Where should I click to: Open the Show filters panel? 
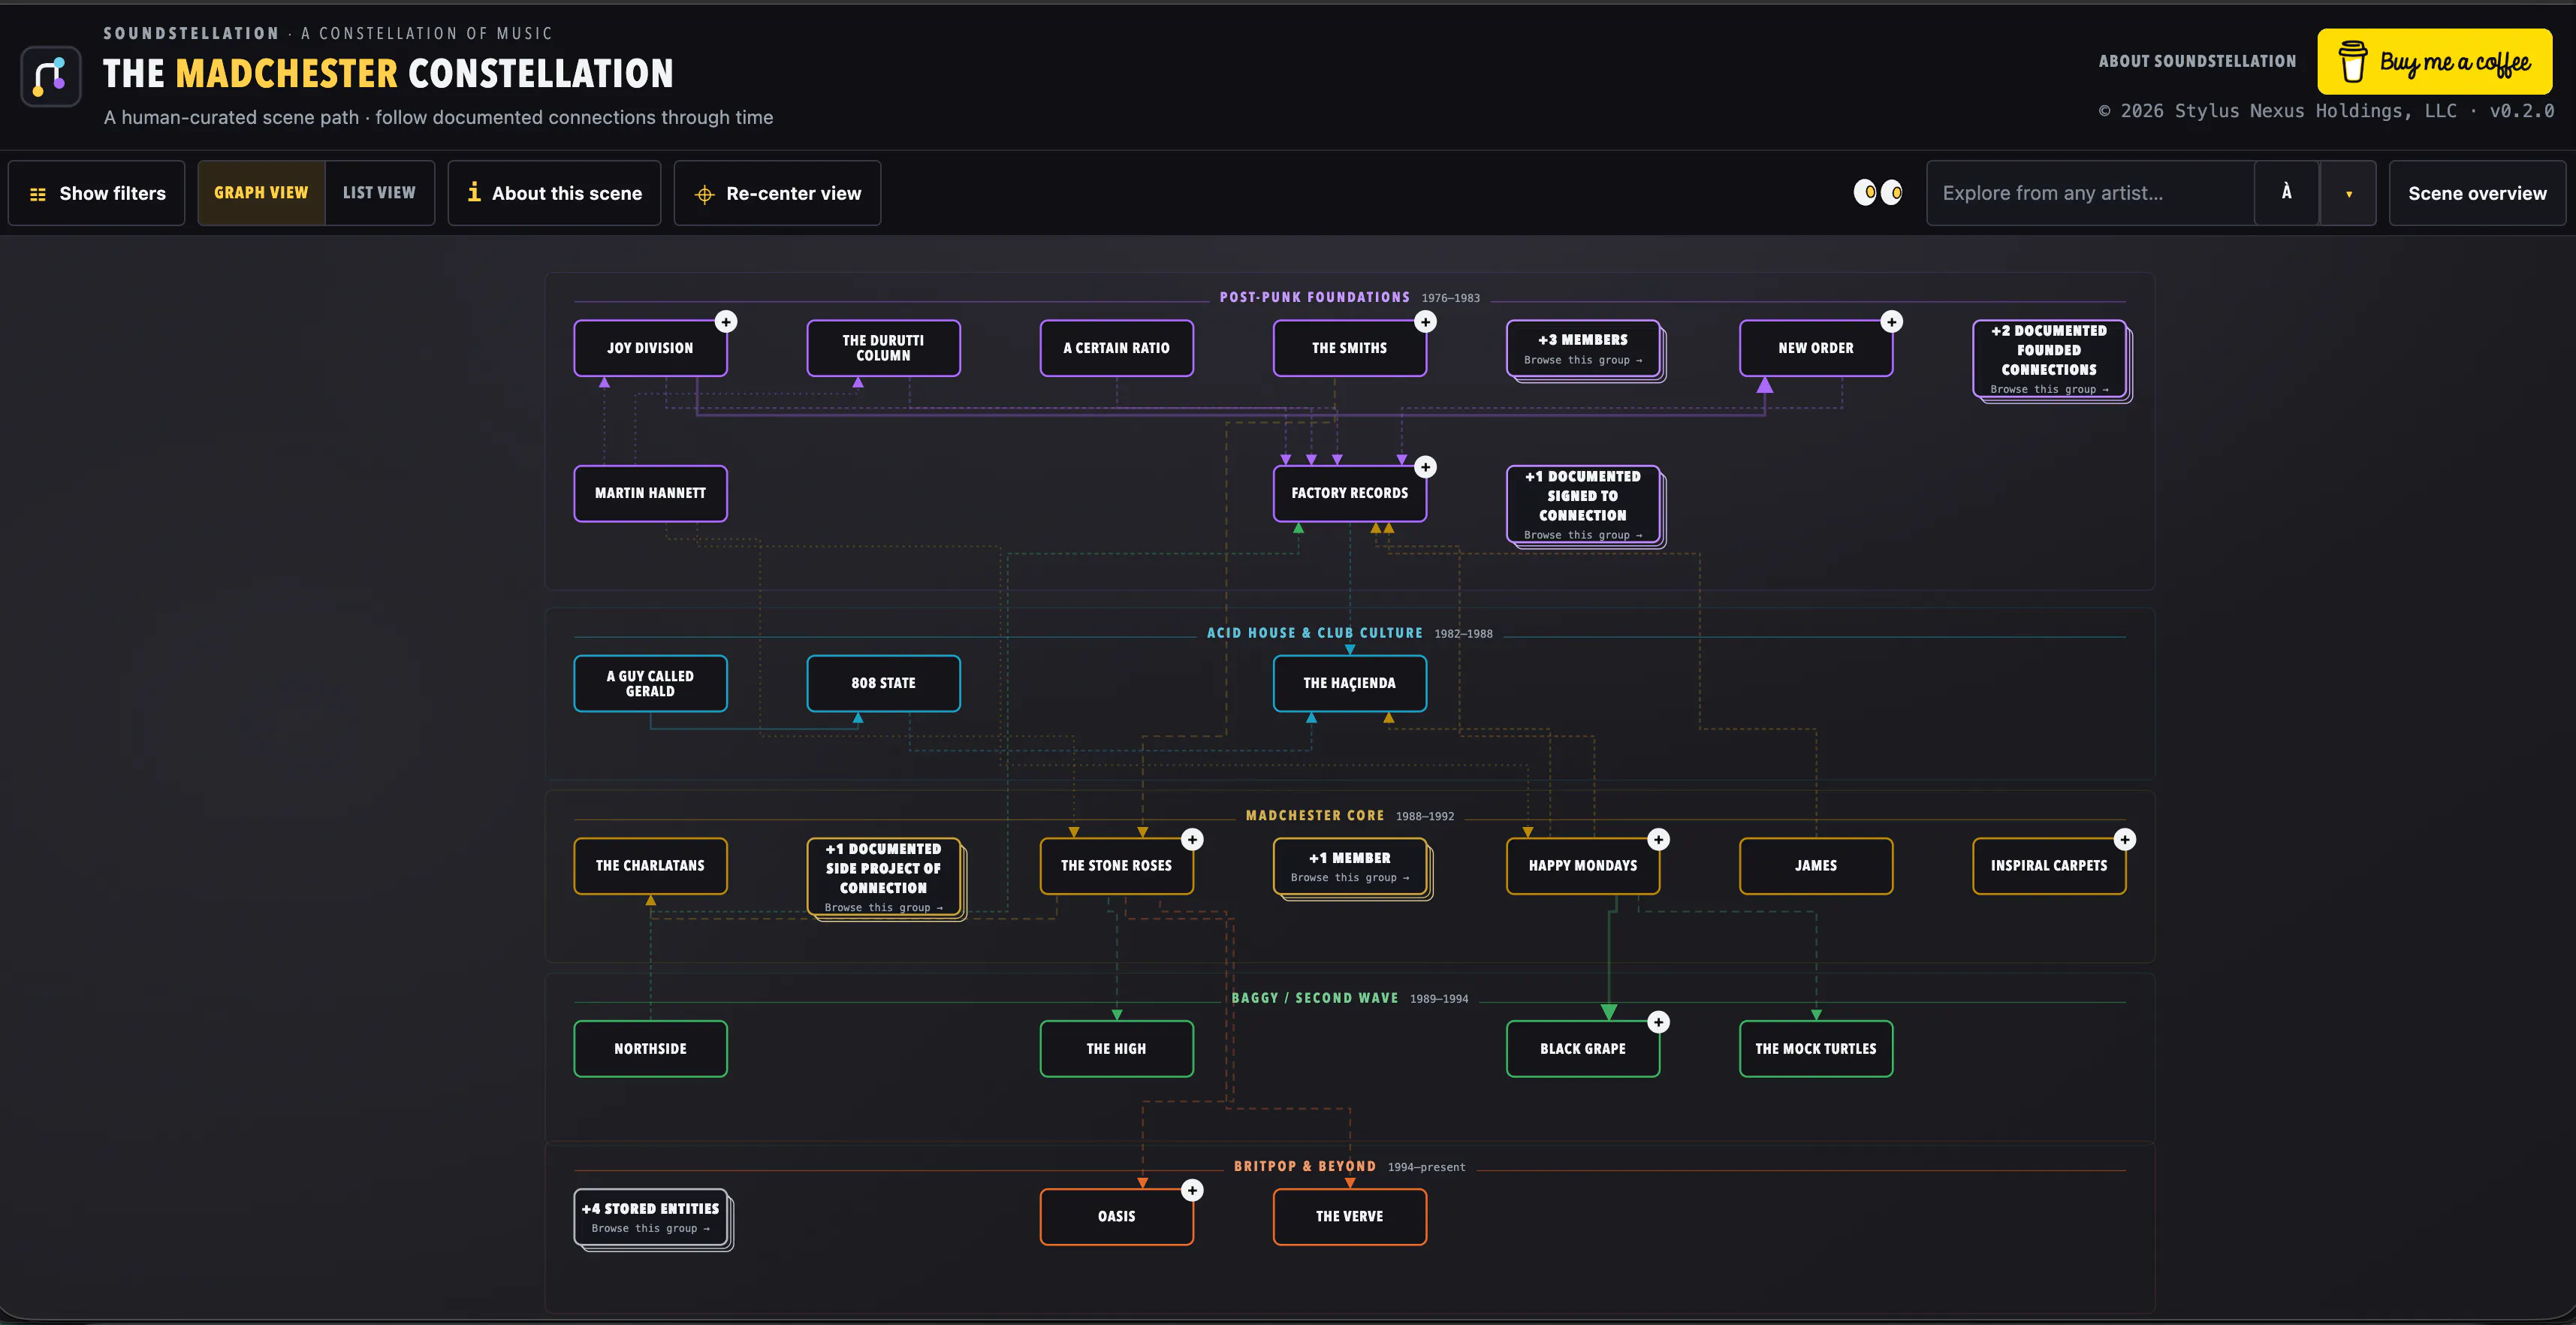97,193
